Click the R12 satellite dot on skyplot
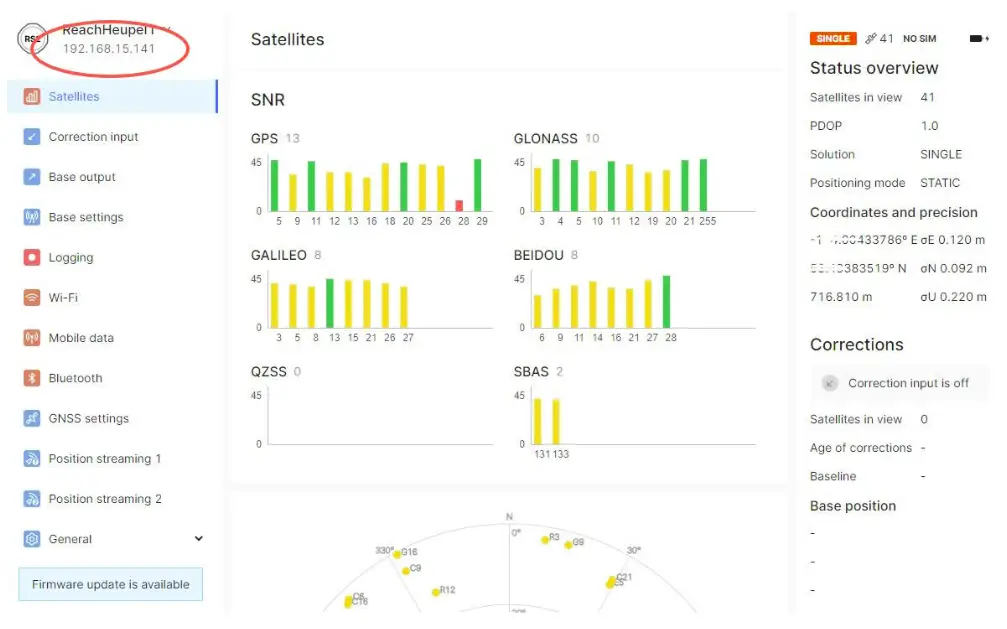Screen dimensions: 1007x629 [x=435, y=592]
